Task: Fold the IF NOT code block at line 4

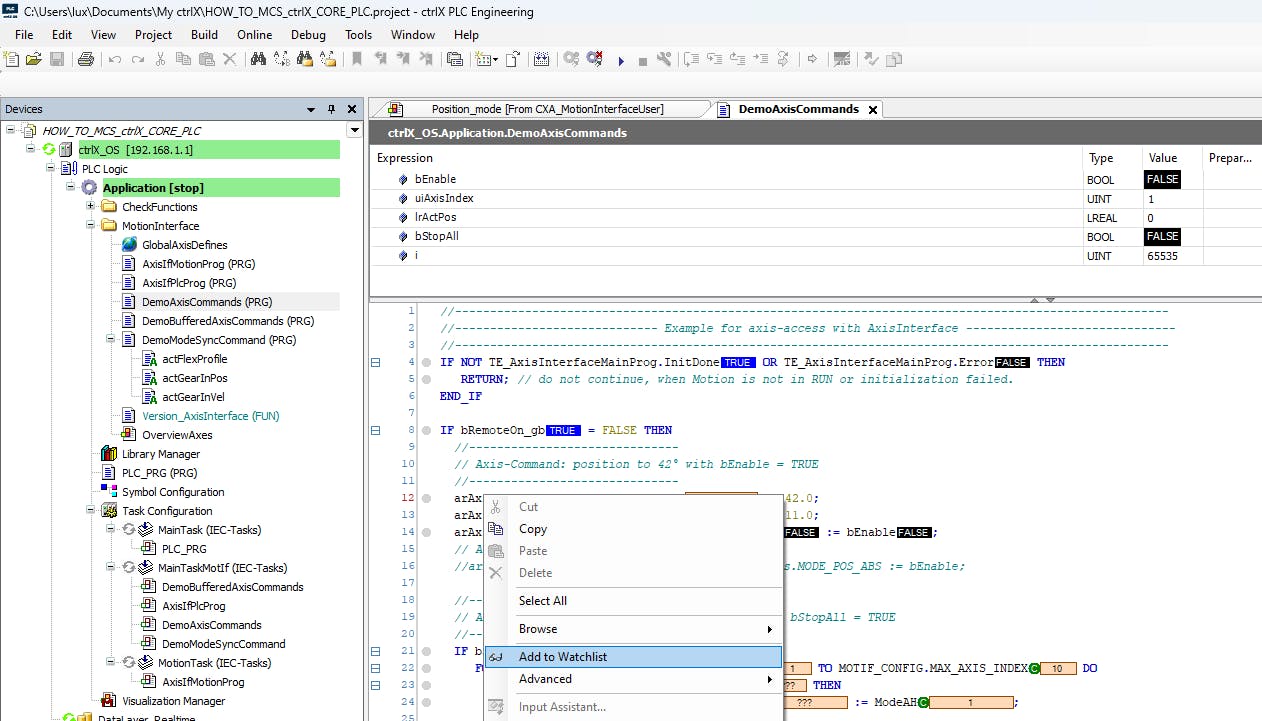Action: point(376,362)
